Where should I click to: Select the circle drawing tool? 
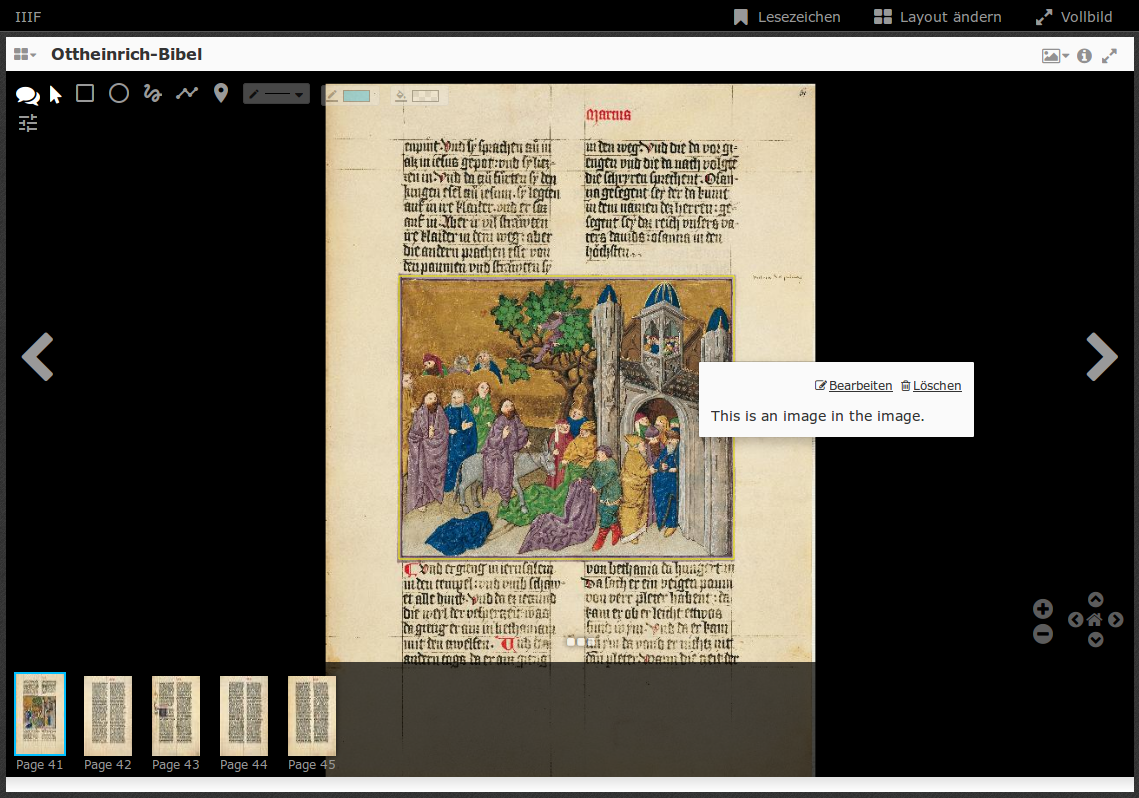tap(119, 93)
